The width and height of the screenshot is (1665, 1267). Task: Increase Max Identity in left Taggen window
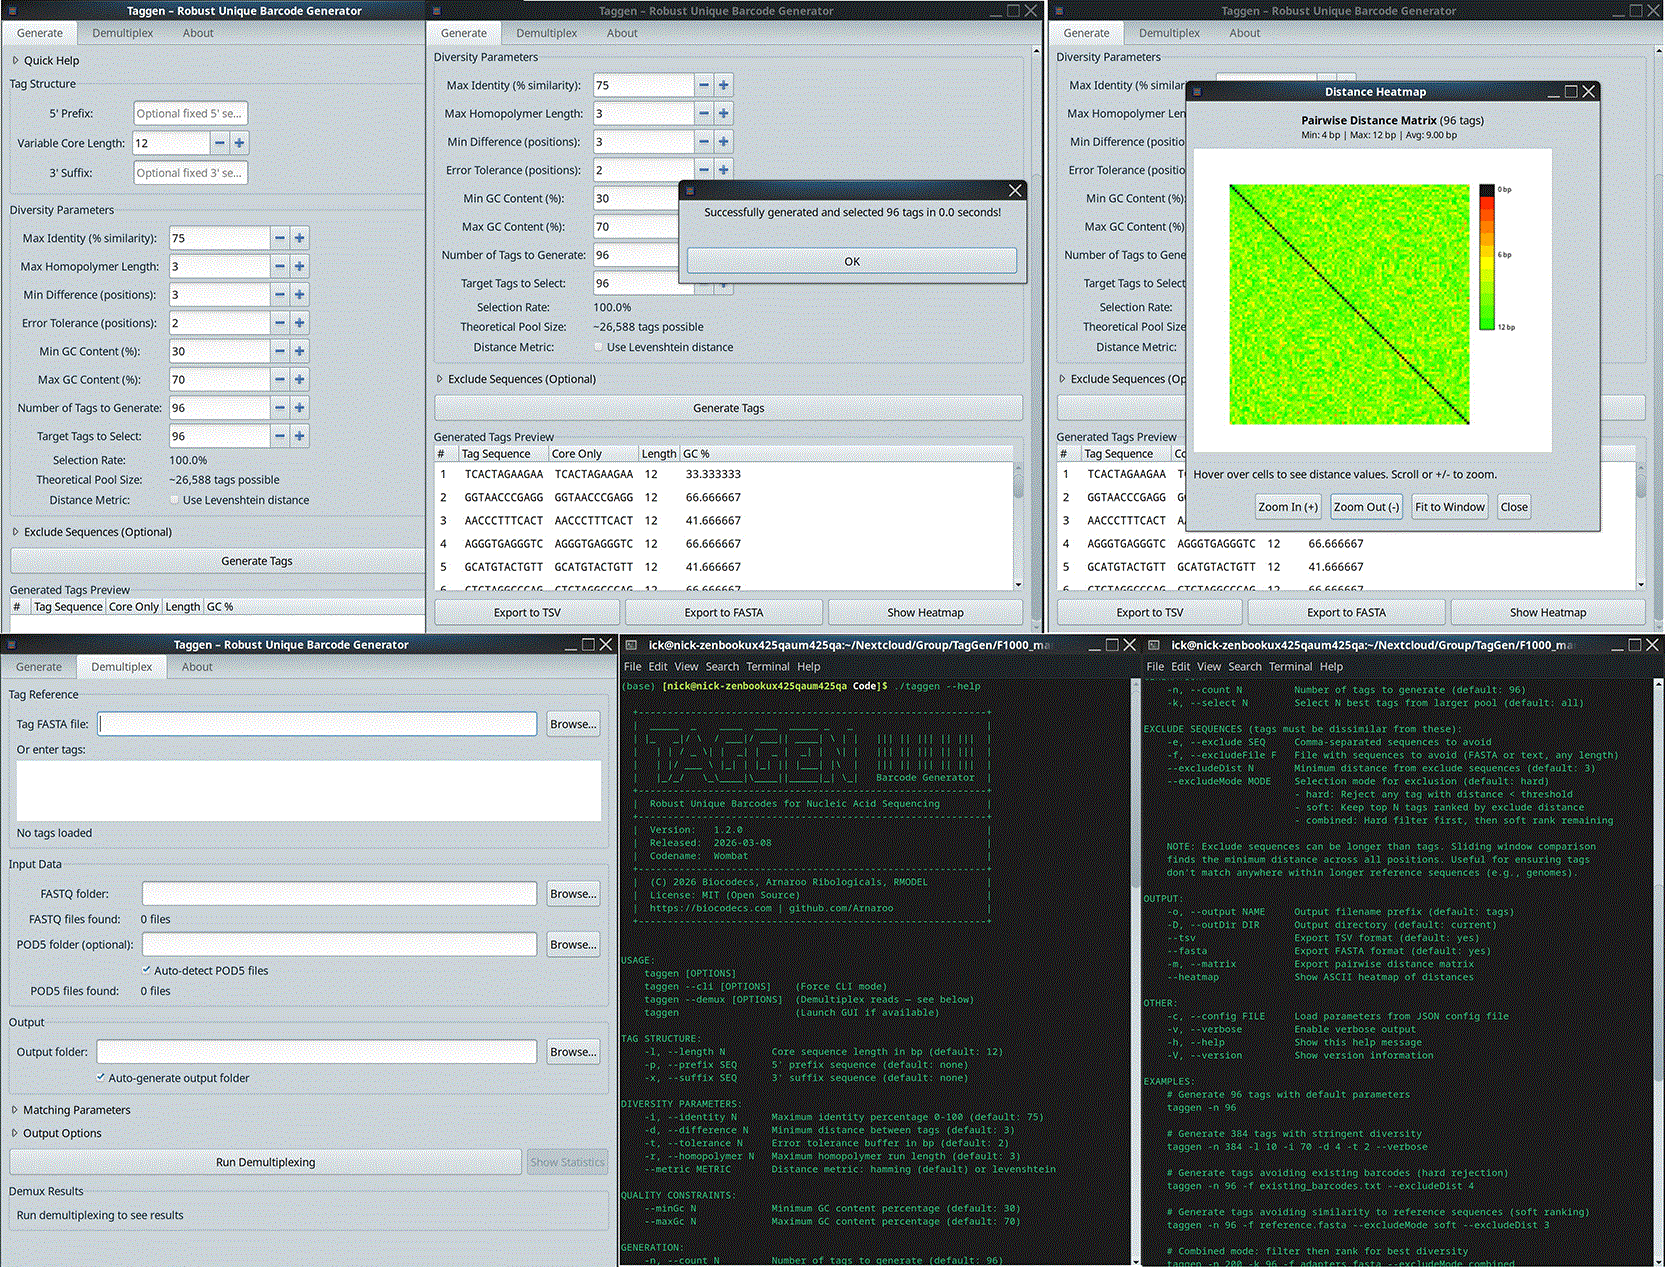[299, 238]
